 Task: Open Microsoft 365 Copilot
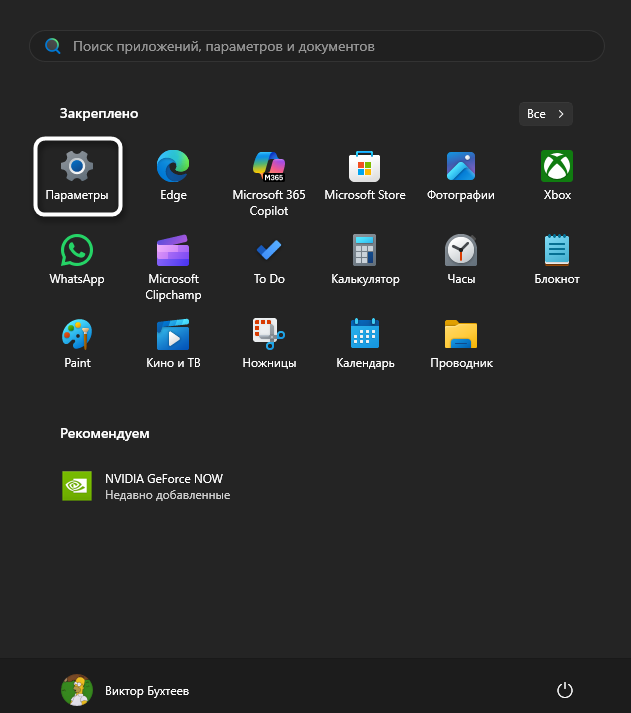(x=269, y=182)
